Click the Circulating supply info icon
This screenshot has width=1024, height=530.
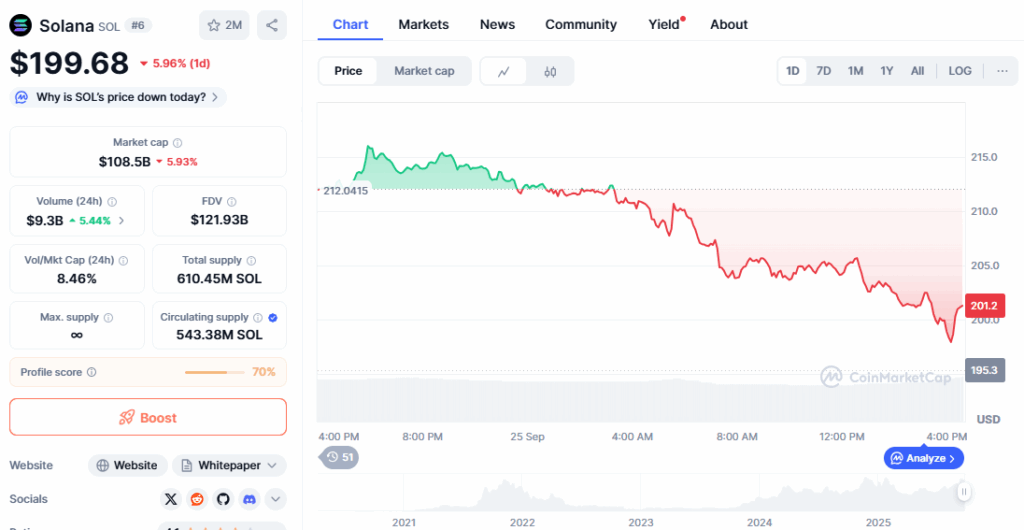click(x=258, y=317)
